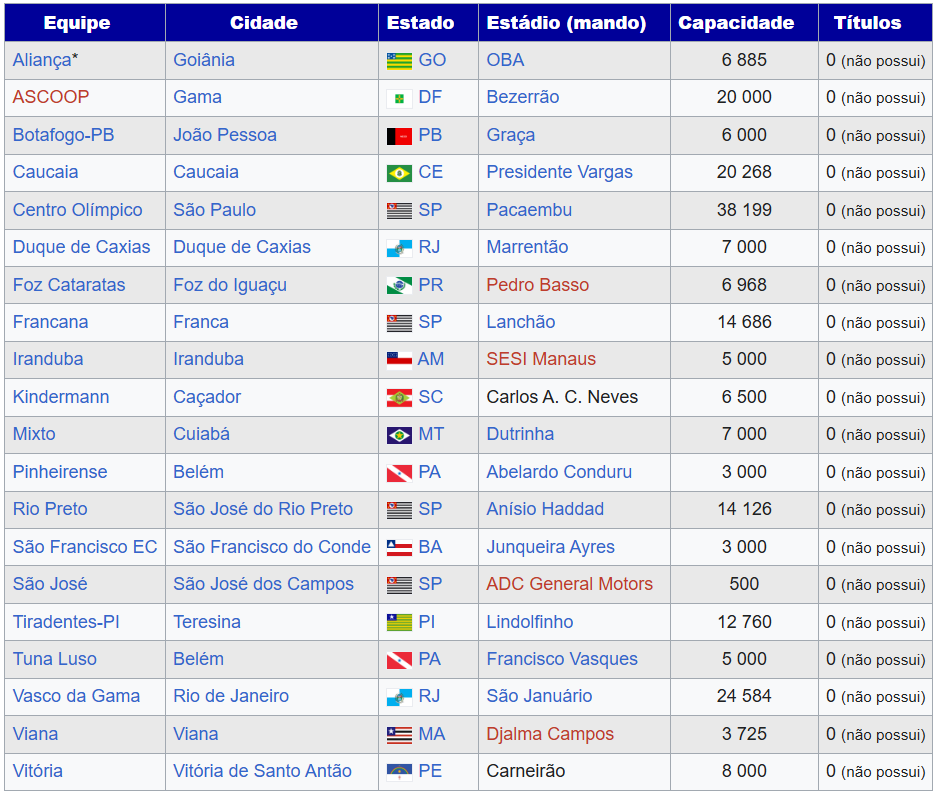
Task: Follow the São José do Rio Preto city link
Action: point(263,509)
